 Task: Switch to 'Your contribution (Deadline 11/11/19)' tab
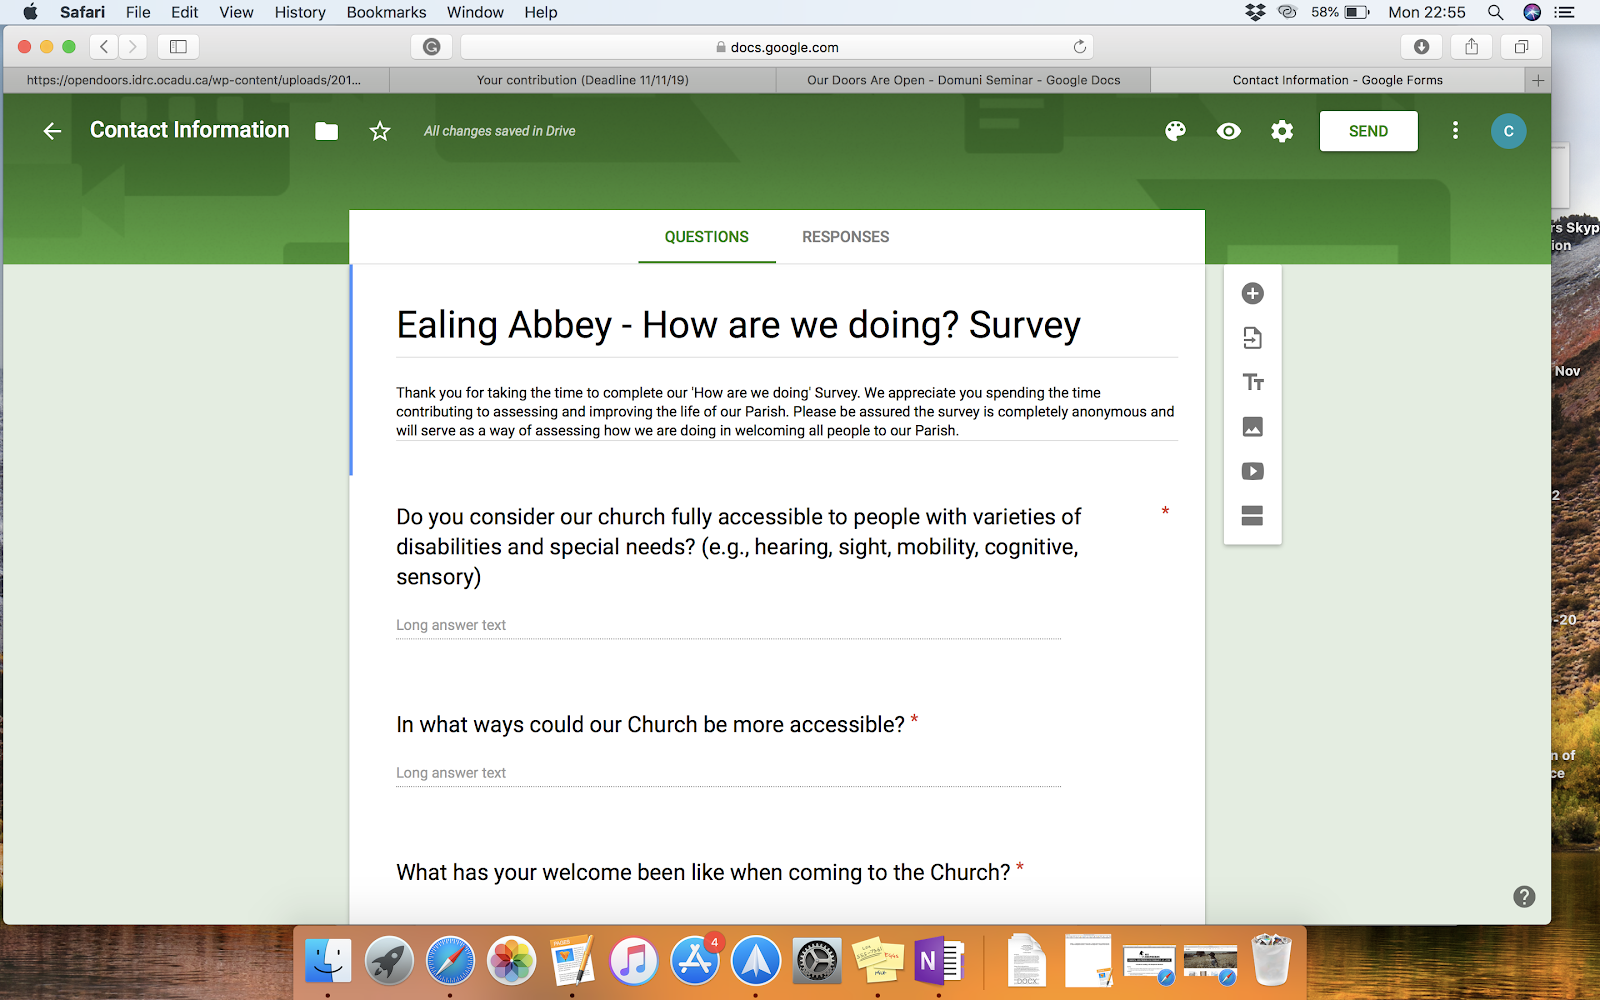pyautogui.click(x=583, y=80)
